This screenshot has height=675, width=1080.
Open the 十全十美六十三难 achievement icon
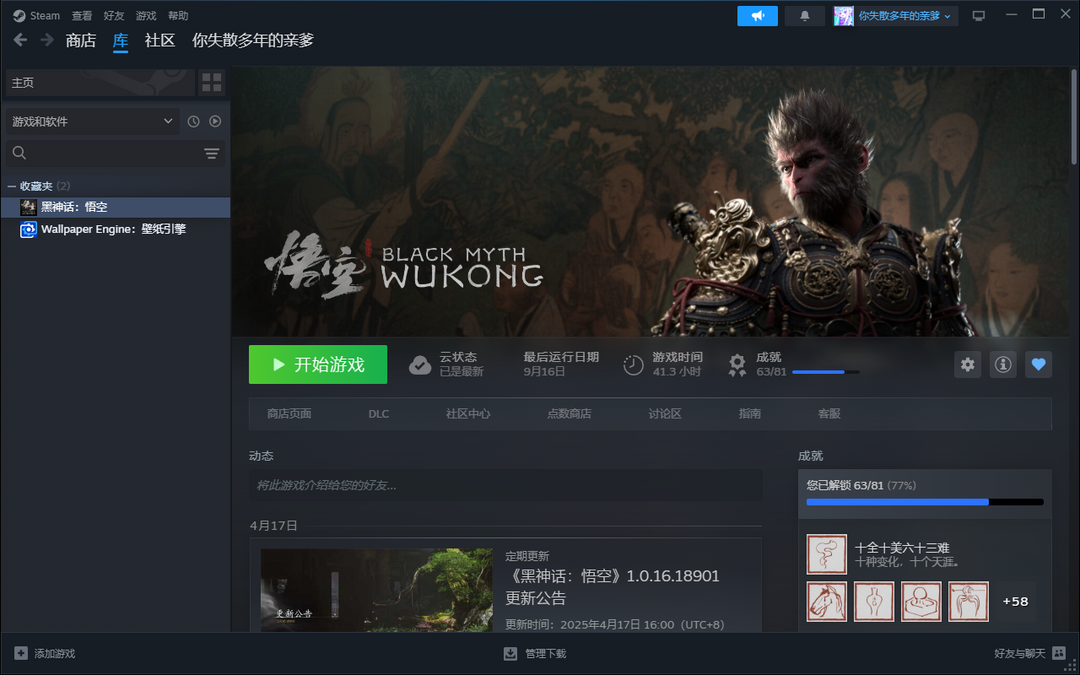(827, 554)
